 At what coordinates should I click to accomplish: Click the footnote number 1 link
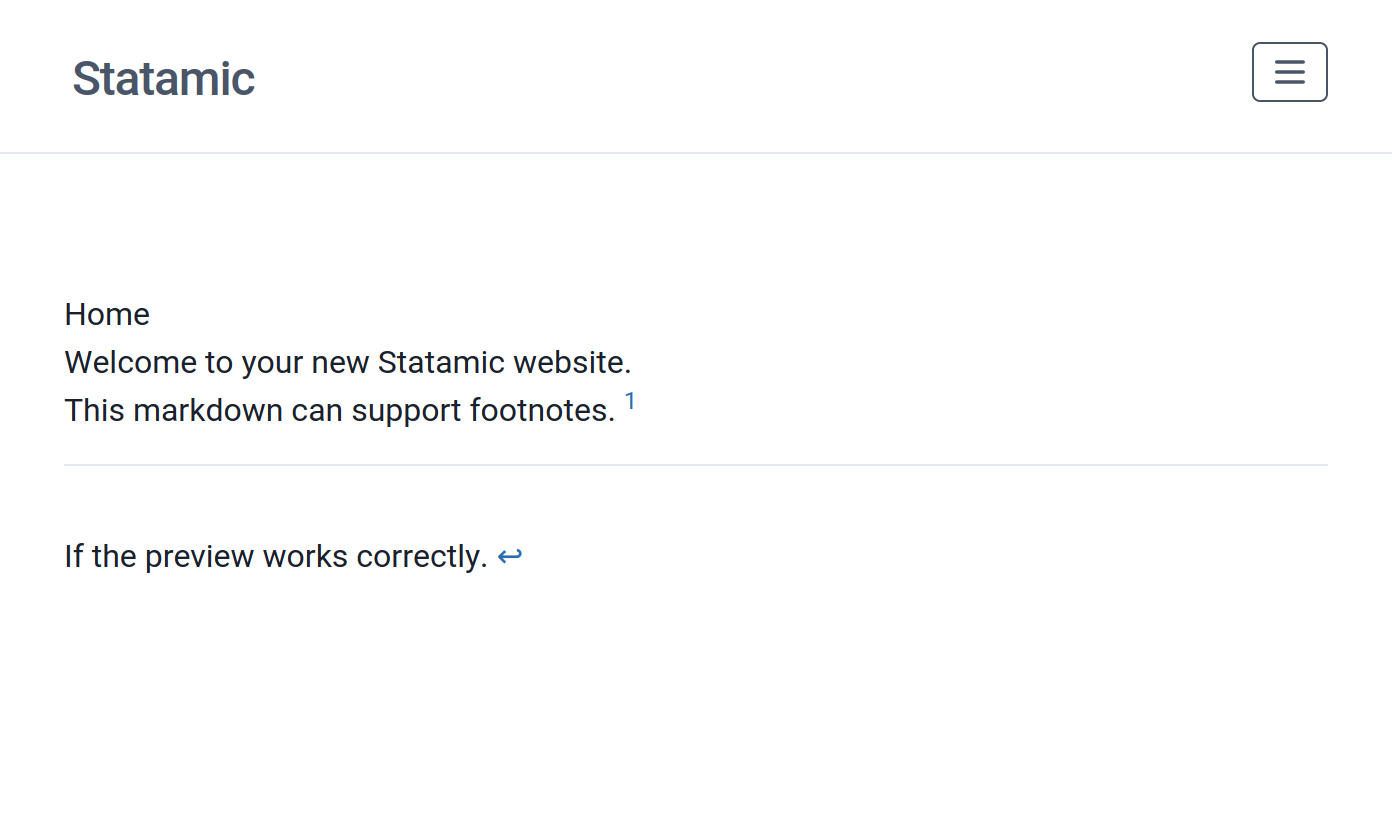click(x=629, y=399)
